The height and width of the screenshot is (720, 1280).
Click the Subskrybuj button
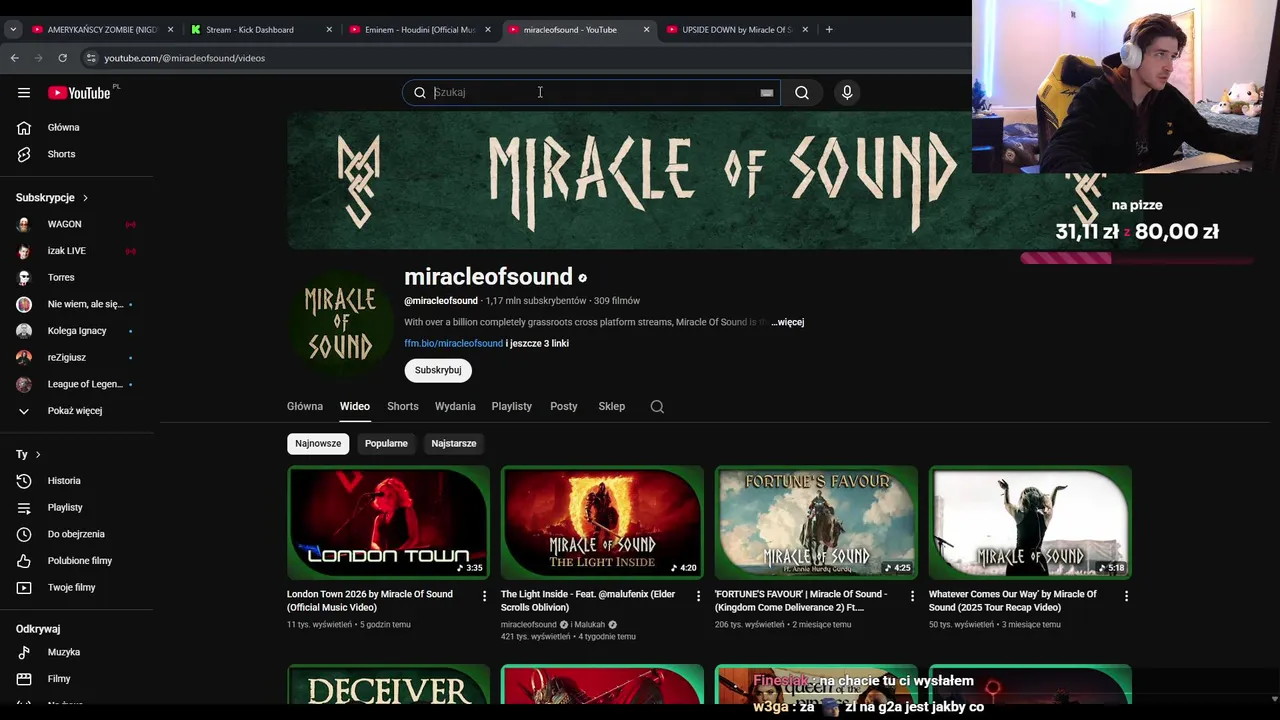pyautogui.click(x=438, y=370)
